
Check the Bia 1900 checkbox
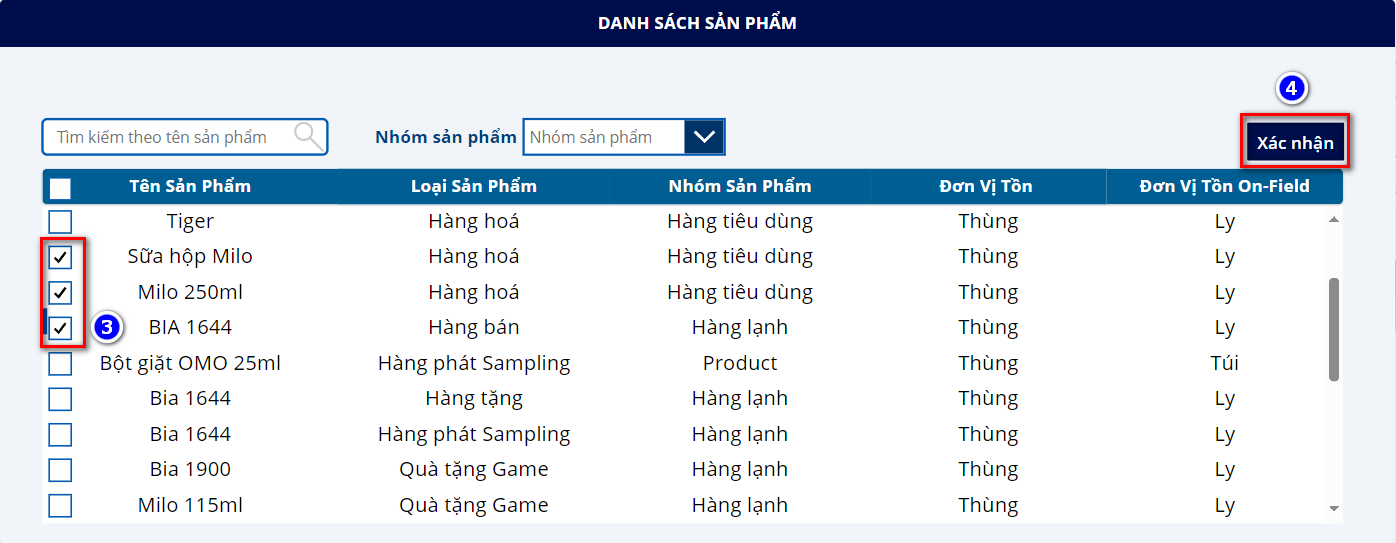click(60, 470)
